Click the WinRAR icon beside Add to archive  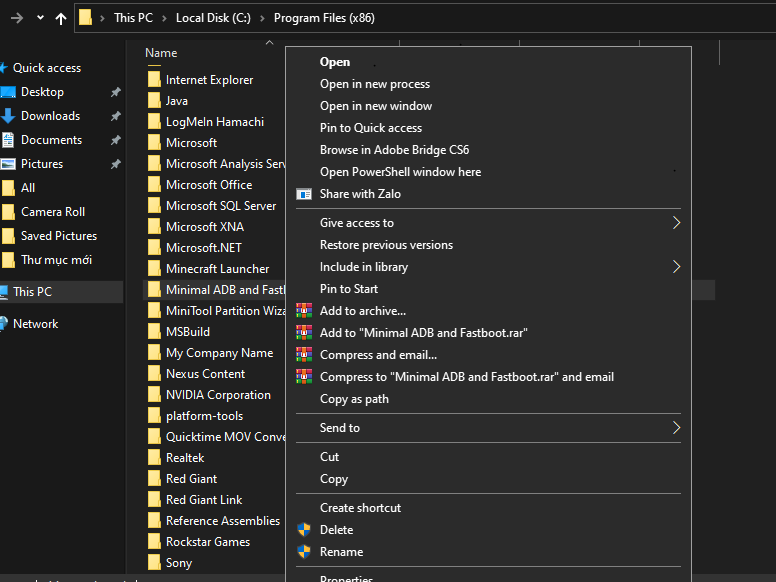304,311
